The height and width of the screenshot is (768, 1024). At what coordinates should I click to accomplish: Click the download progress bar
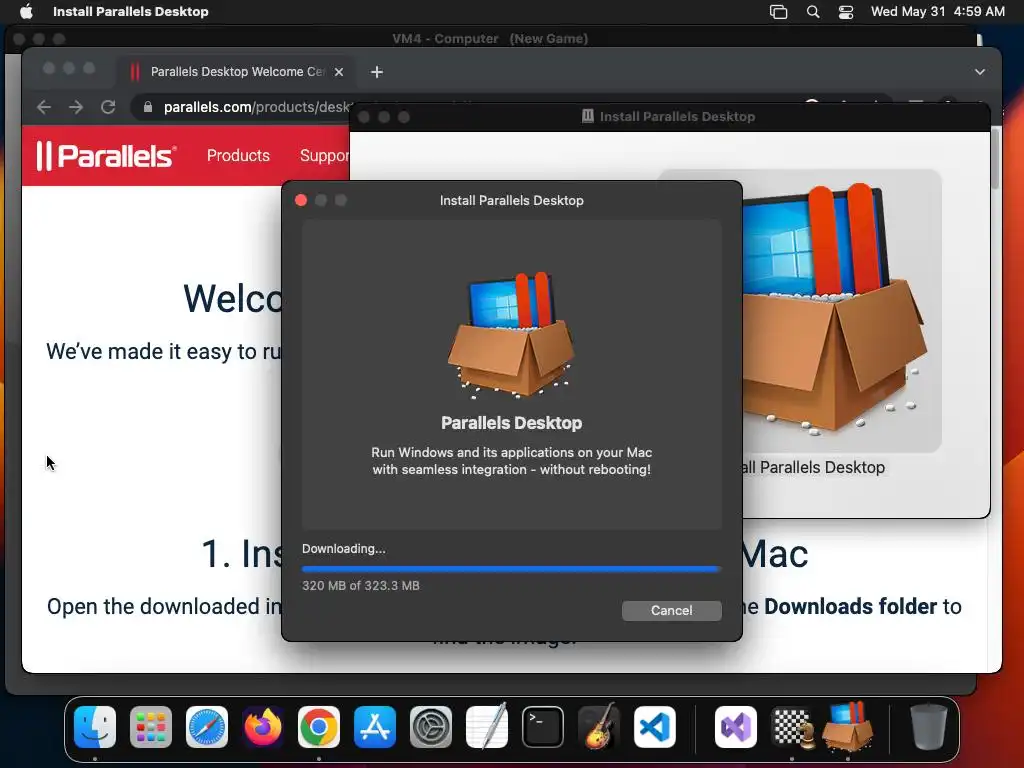(511, 569)
